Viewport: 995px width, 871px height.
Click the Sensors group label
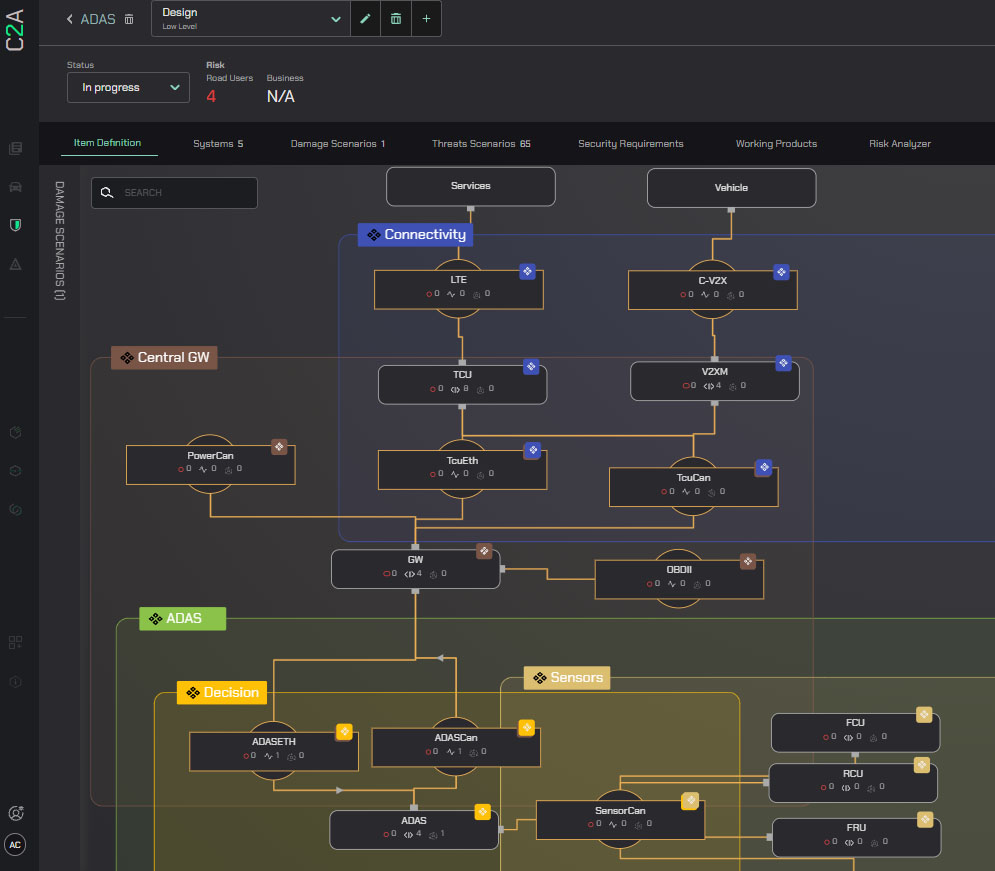pos(567,678)
